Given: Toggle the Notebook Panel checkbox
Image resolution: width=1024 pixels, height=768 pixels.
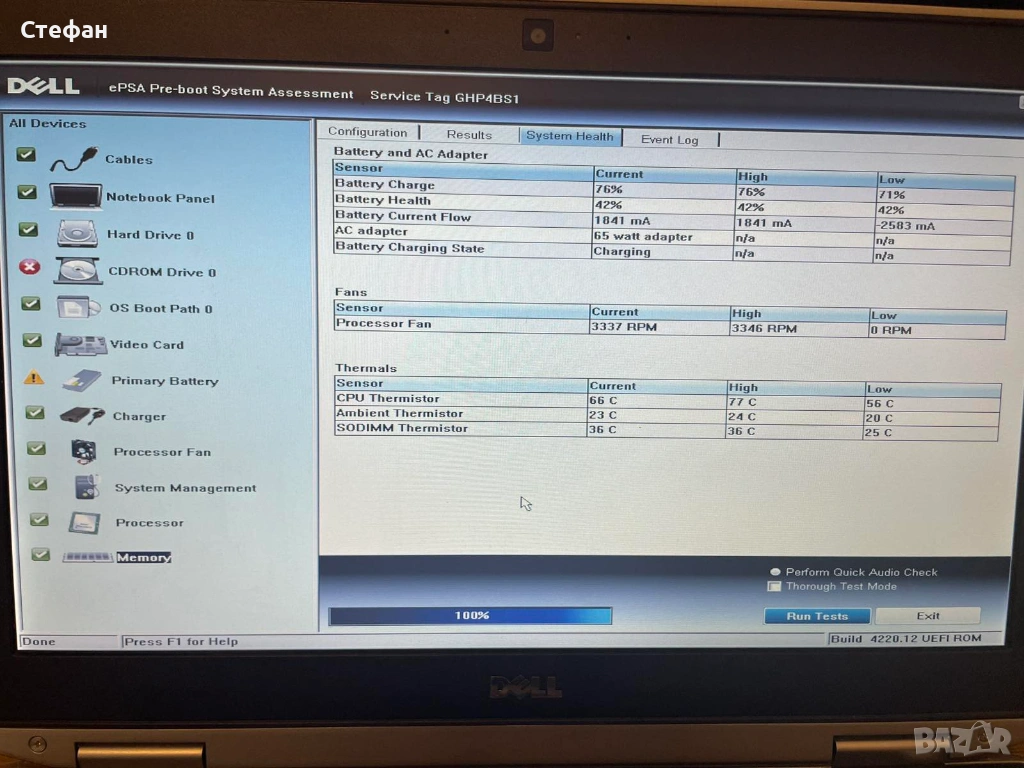Looking at the screenshot, I should pyautogui.click(x=27, y=192).
